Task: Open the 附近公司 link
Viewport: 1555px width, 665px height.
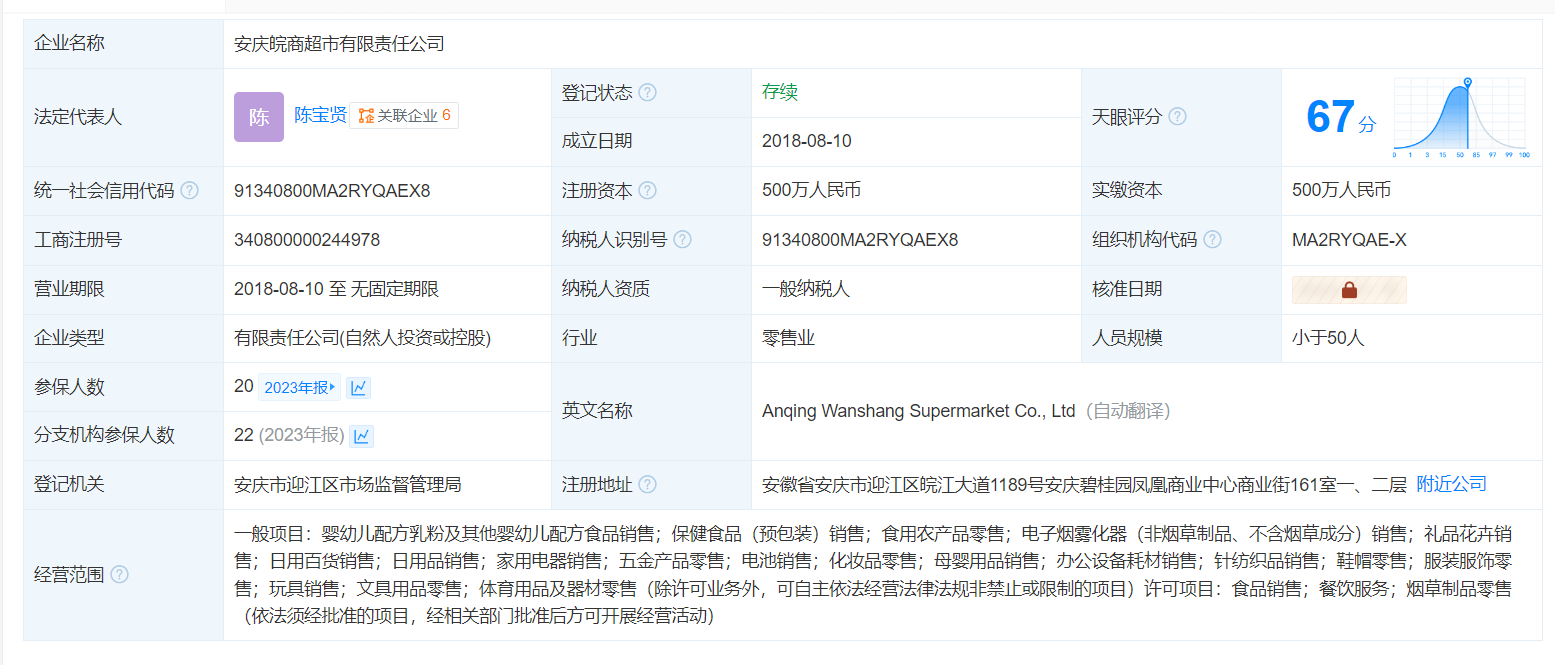Action: tap(1452, 485)
